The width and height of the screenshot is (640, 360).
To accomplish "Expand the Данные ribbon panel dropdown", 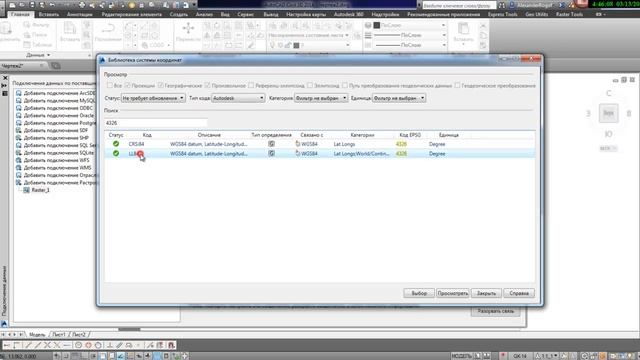I will pos(38,55).
